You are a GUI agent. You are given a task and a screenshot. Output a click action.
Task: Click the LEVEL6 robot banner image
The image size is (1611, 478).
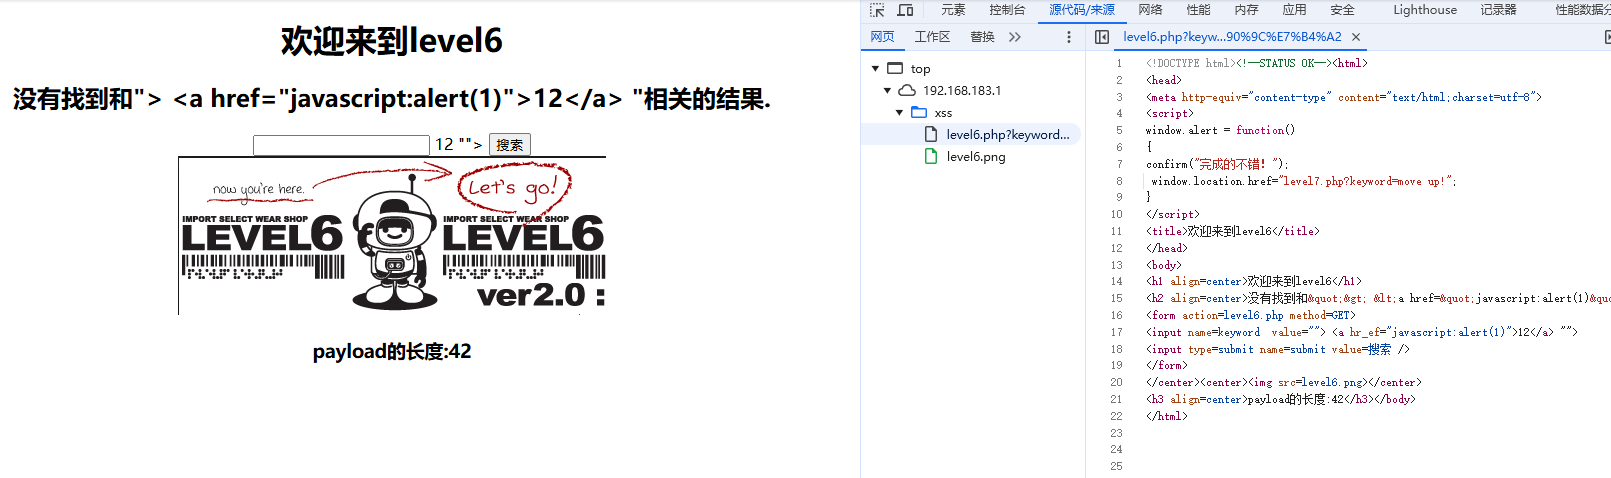(392, 236)
